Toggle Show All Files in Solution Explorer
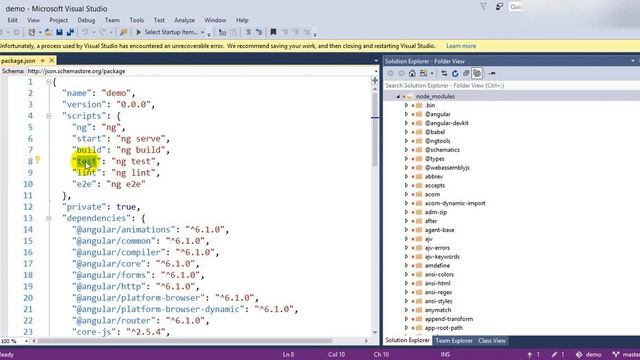This screenshot has height=360, width=640. 477,73
